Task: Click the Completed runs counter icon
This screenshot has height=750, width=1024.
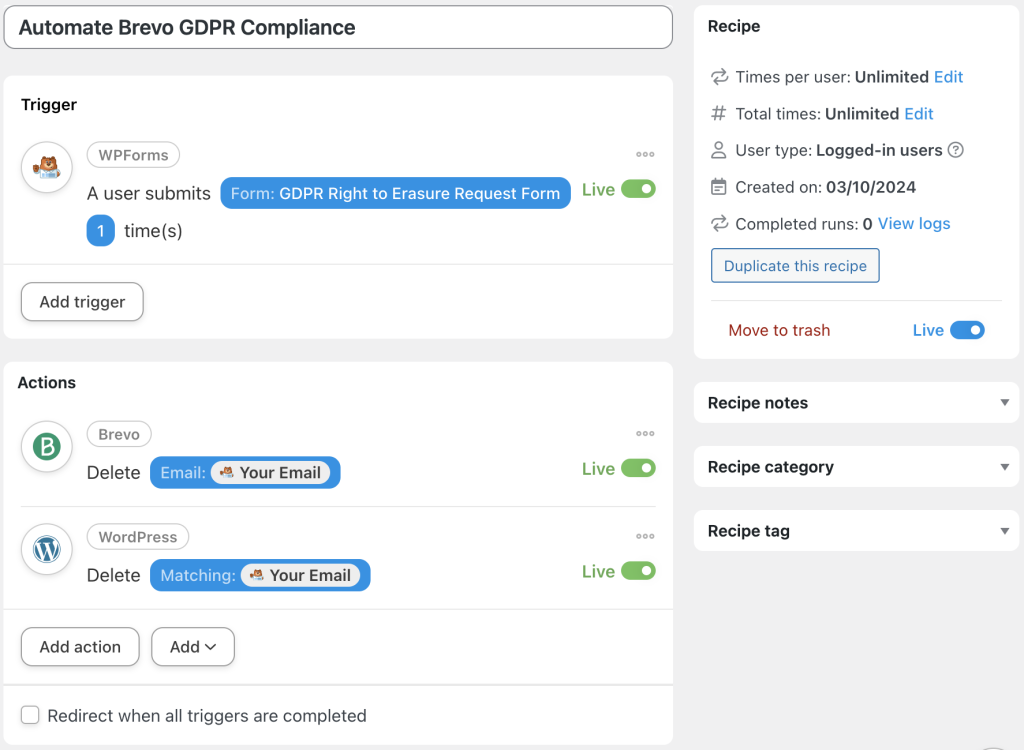Action: (x=718, y=224)
